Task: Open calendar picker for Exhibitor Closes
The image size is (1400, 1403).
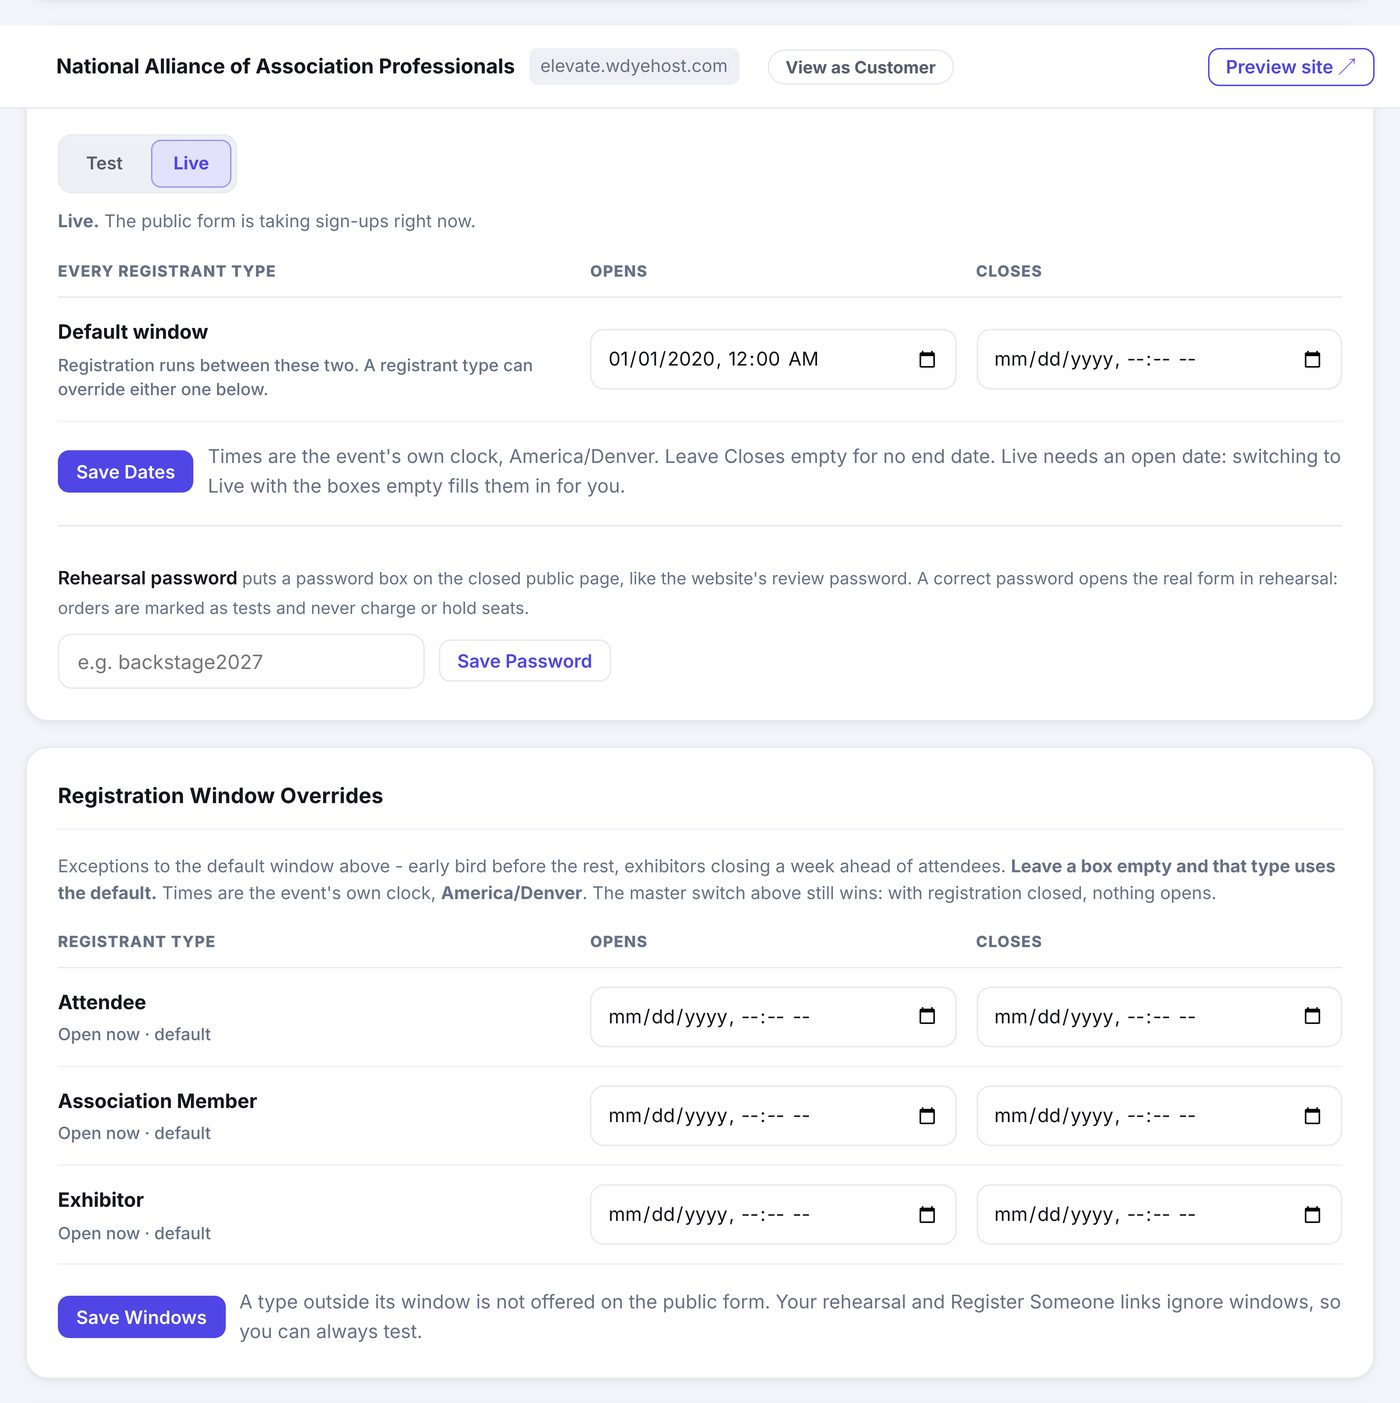Action: point(1312,1214)
